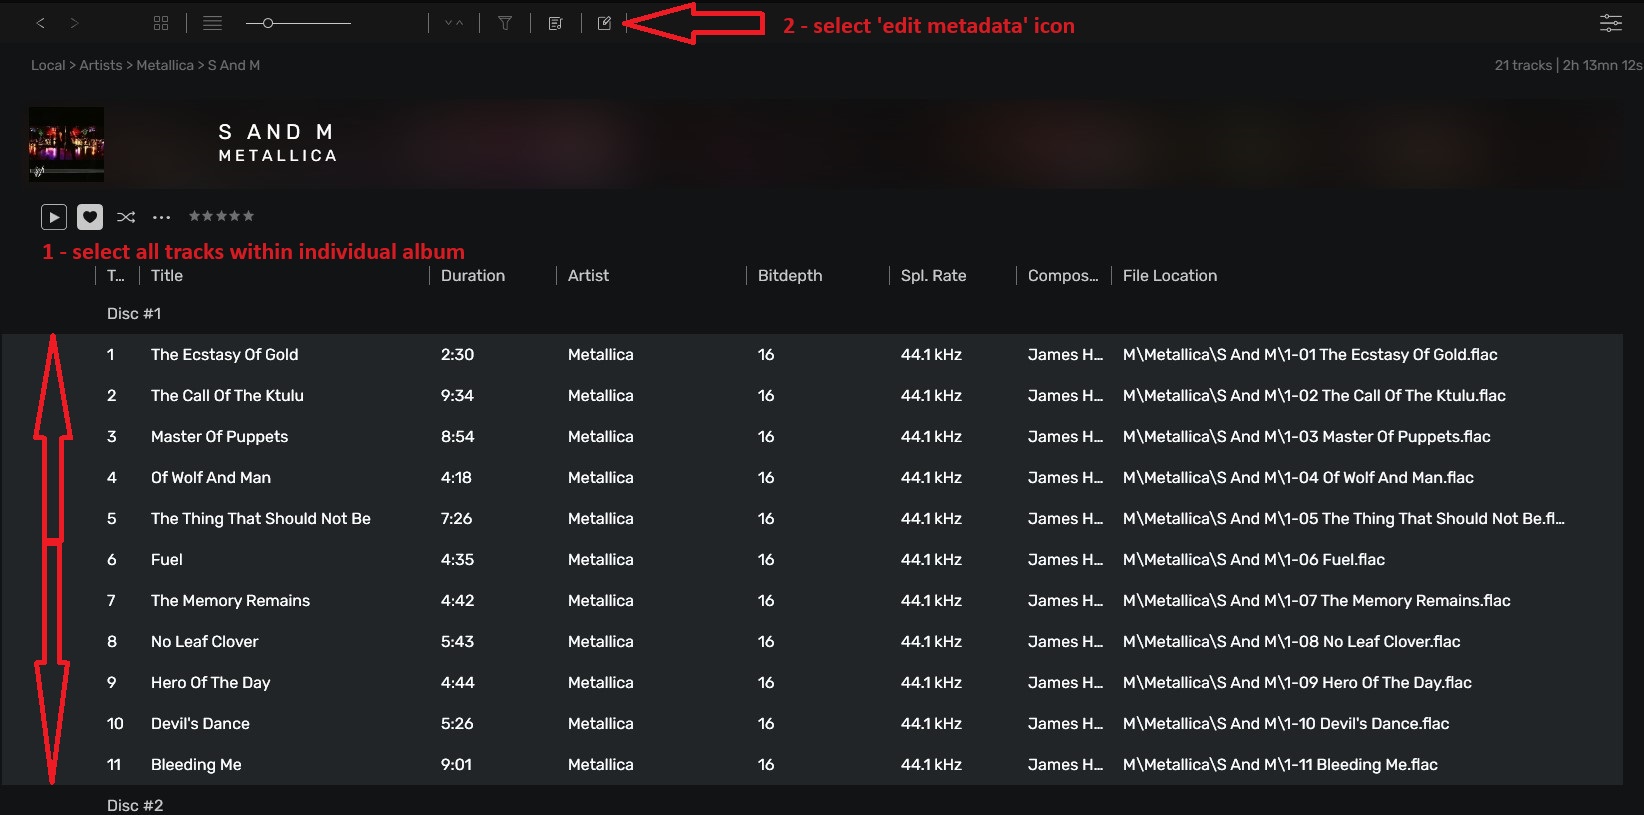The width and height of the screenshot is (1644, 815).
Task: Click the 44.1 kHz sample rate for No Leaf Clover
Action: point(931,642)
